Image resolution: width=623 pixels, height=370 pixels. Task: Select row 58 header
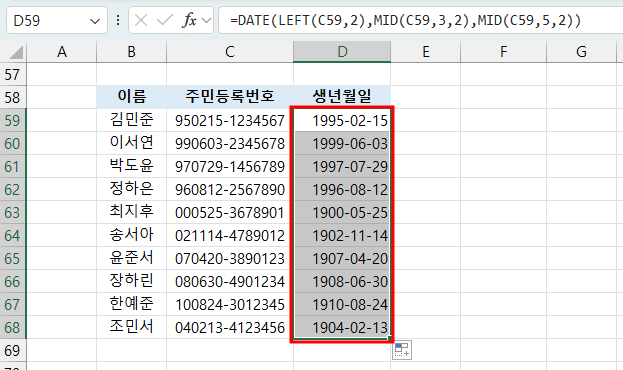13,97
